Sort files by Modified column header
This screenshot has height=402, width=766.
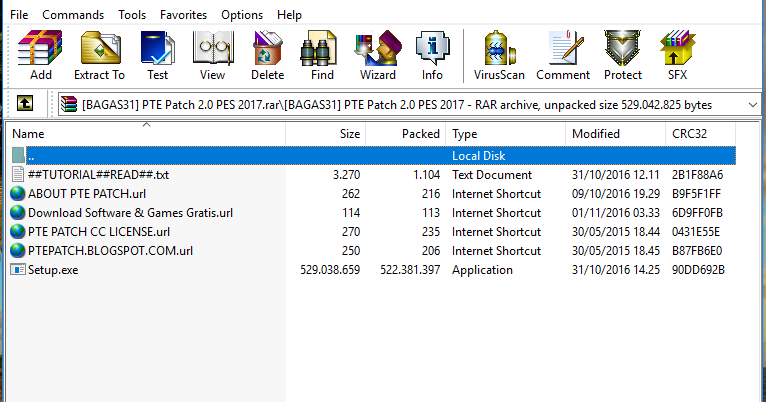click(x=616, y=134)
